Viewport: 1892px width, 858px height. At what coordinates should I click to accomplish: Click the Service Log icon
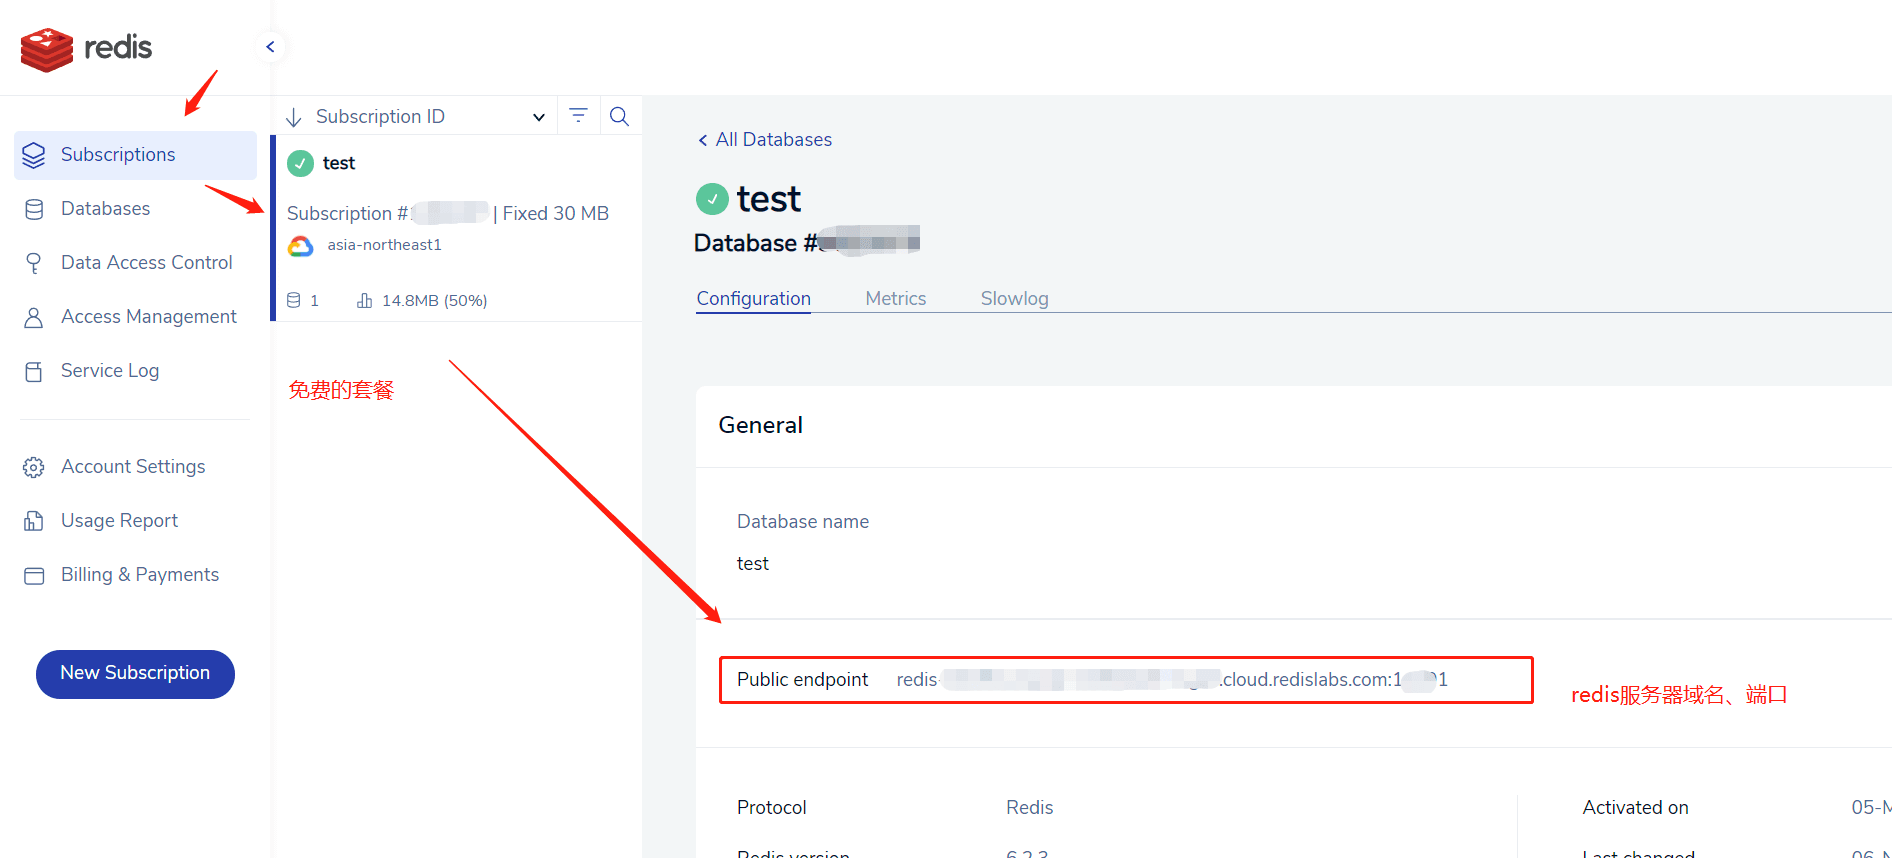coord(34,371)
